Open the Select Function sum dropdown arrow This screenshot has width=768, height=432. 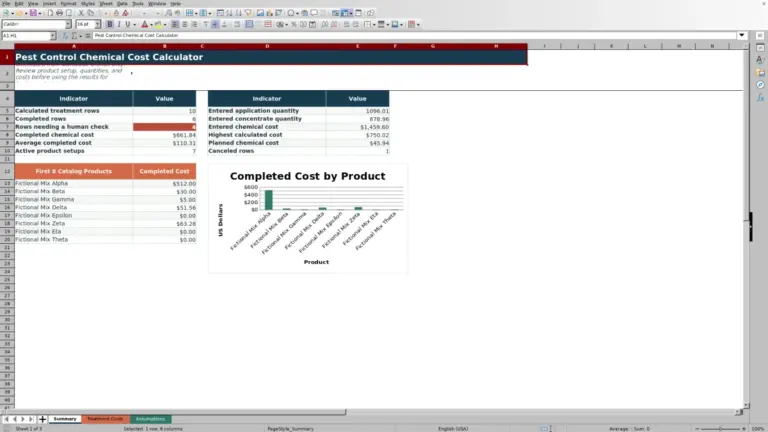click(x=81, y=35)
